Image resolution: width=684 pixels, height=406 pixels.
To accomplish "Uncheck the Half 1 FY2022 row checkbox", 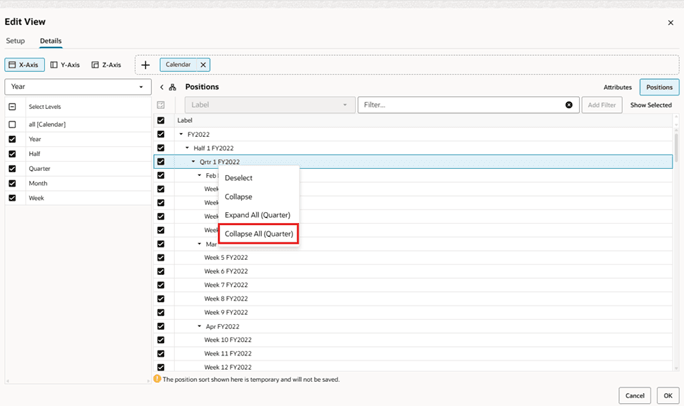I will (161, 148).
